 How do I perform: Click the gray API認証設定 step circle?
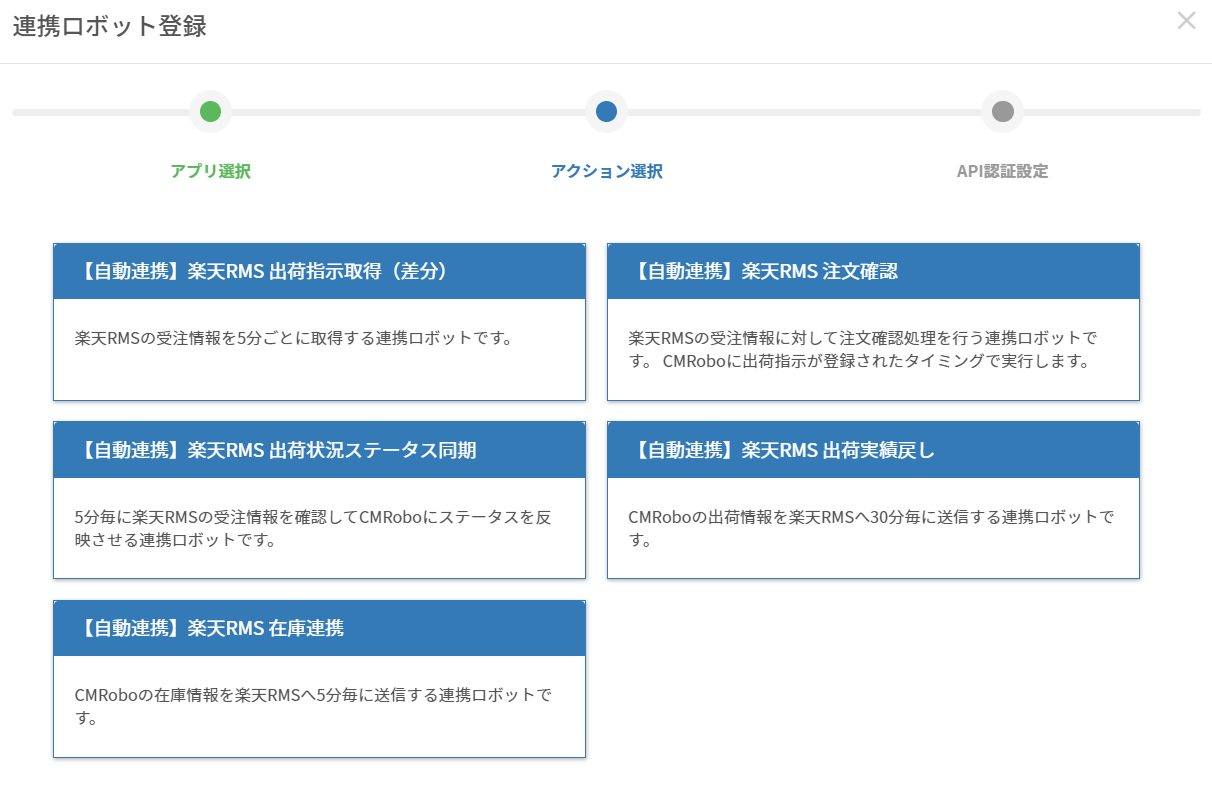click(x=1003, y=112)
